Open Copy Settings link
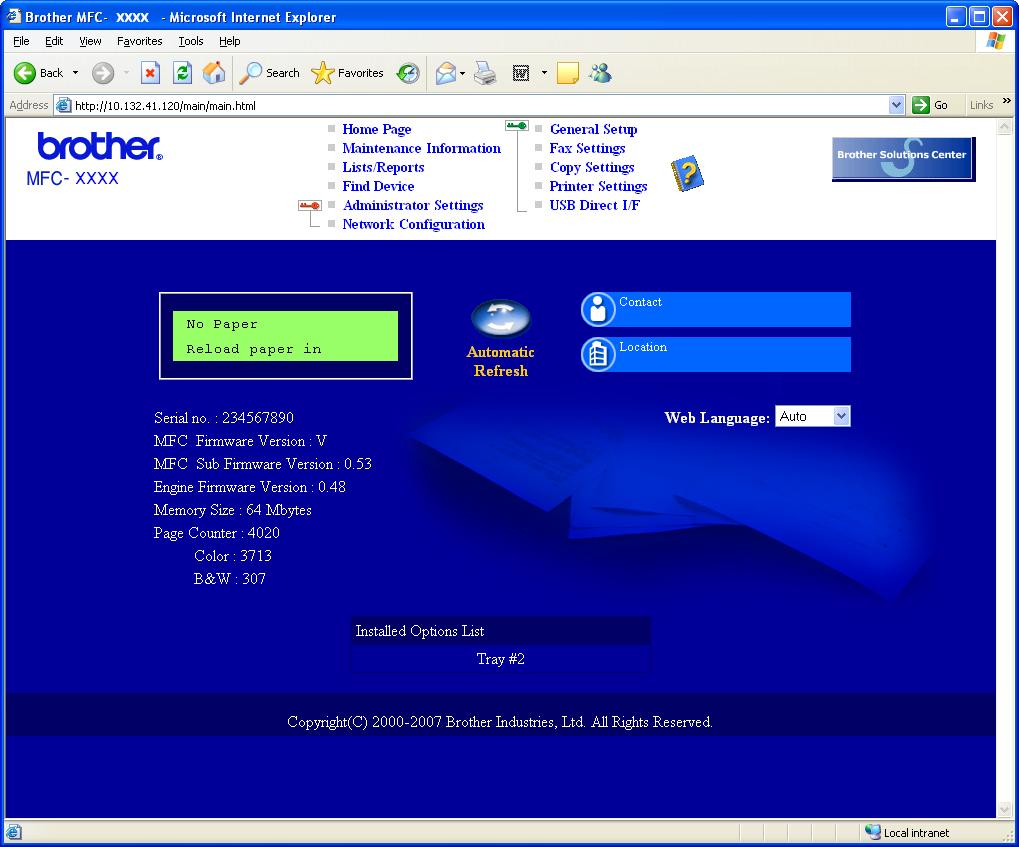This screenshot has width=1019, height=847. coord(592,167)
